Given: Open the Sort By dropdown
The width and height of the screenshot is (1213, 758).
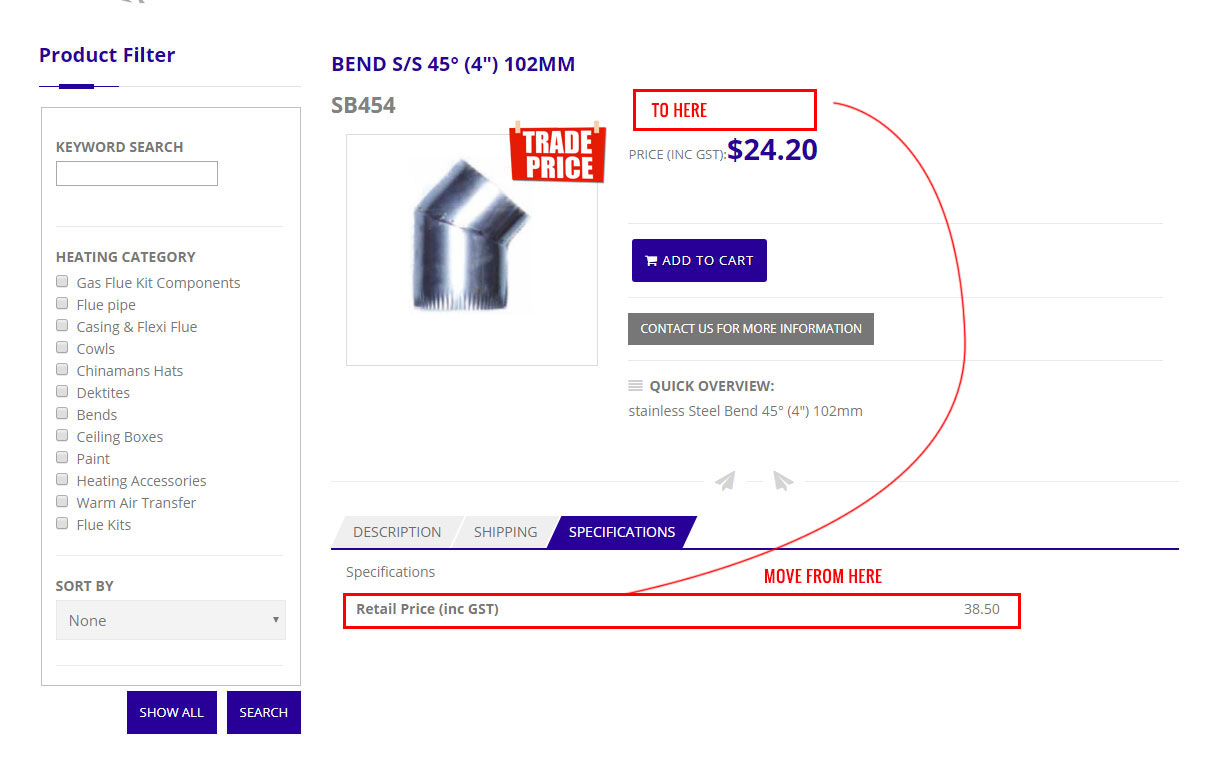Looking at the screenshot, I should (x=171, y=620).
